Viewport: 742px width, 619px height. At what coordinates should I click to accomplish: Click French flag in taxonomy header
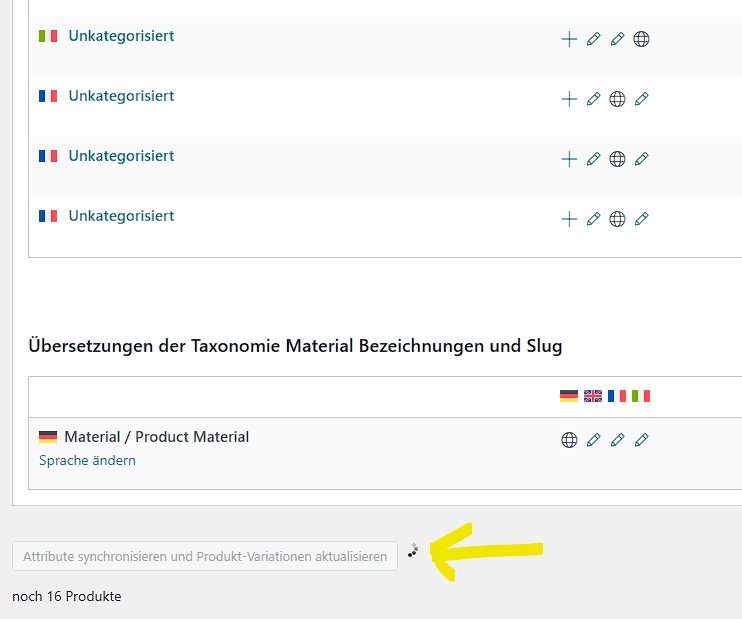coord(617,396)
